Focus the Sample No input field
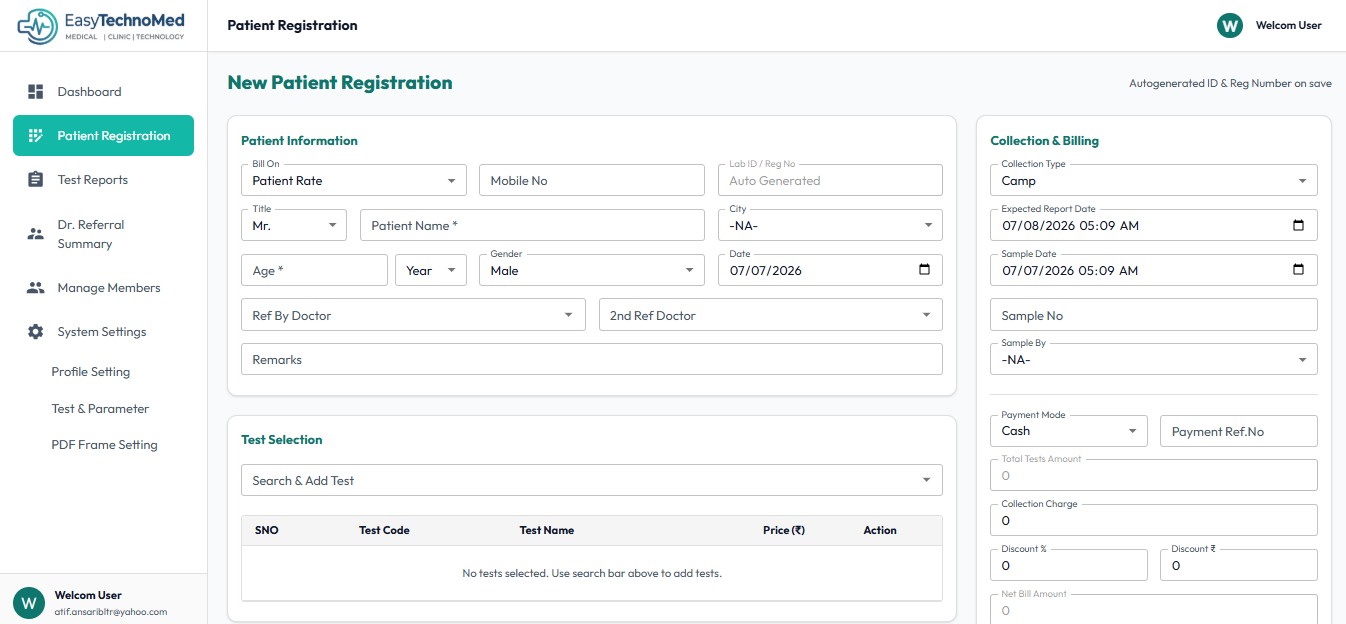Viewport: 1346px width, 624px height. point(1154,315)
